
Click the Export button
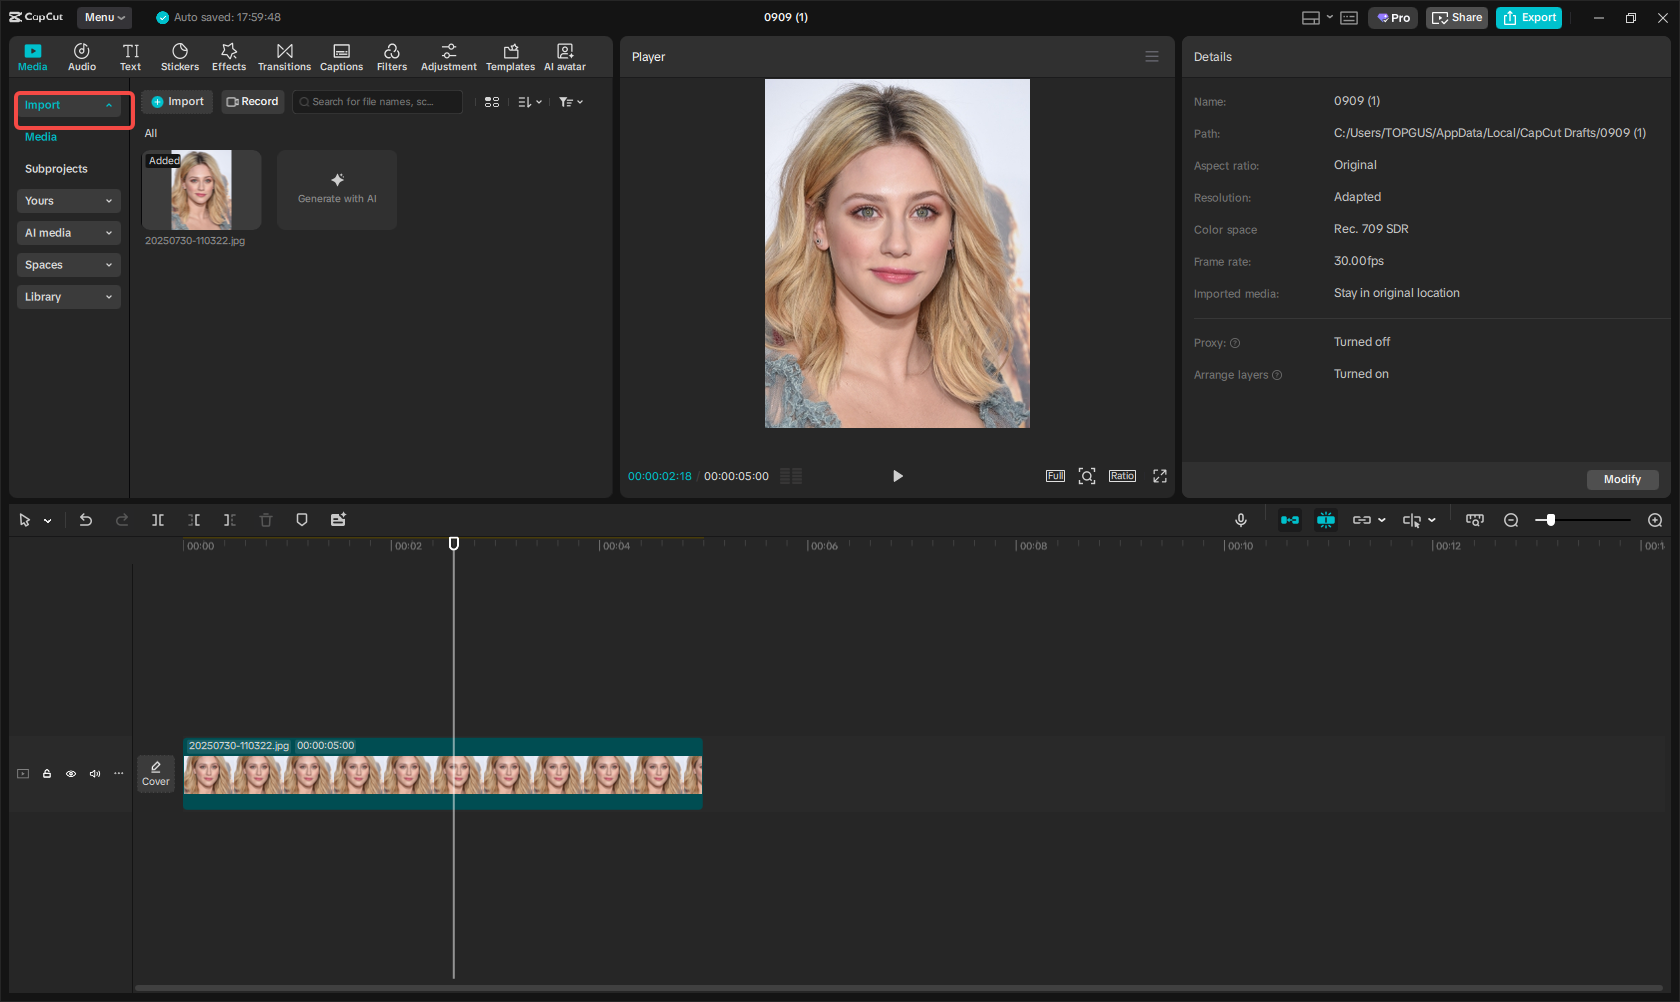1528,17
